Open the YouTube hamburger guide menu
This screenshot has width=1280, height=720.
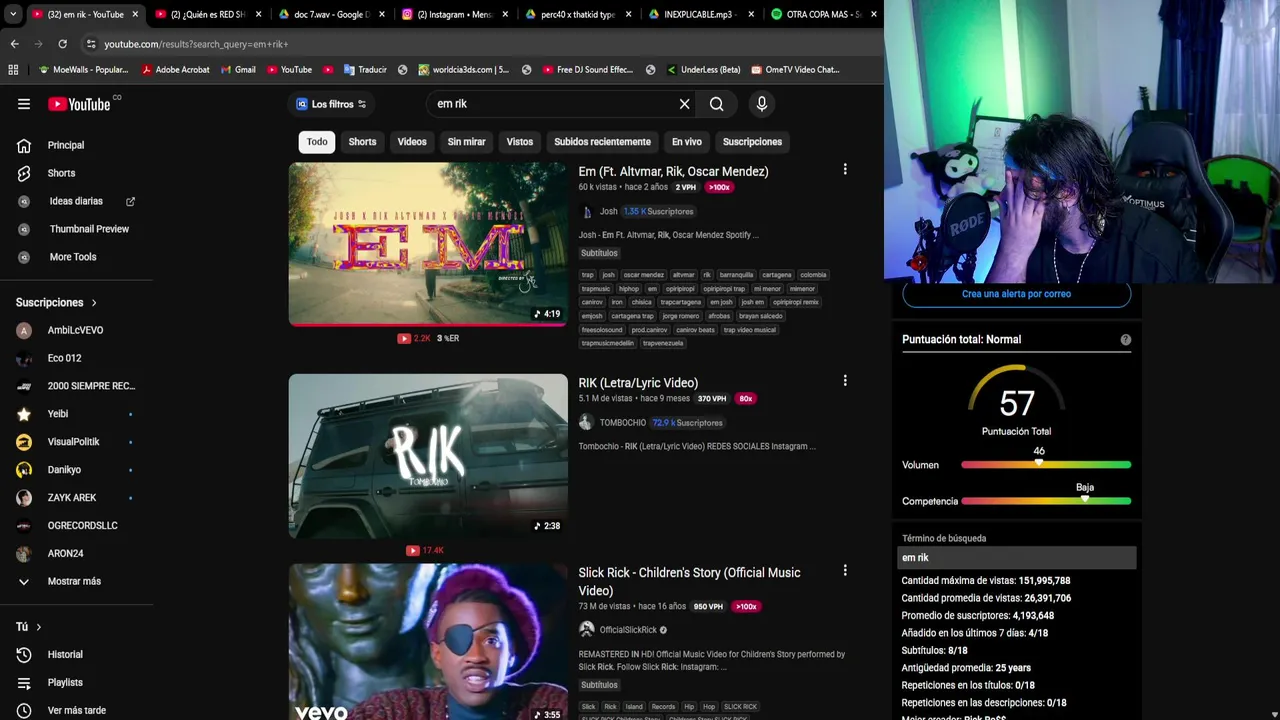point(24,104)
